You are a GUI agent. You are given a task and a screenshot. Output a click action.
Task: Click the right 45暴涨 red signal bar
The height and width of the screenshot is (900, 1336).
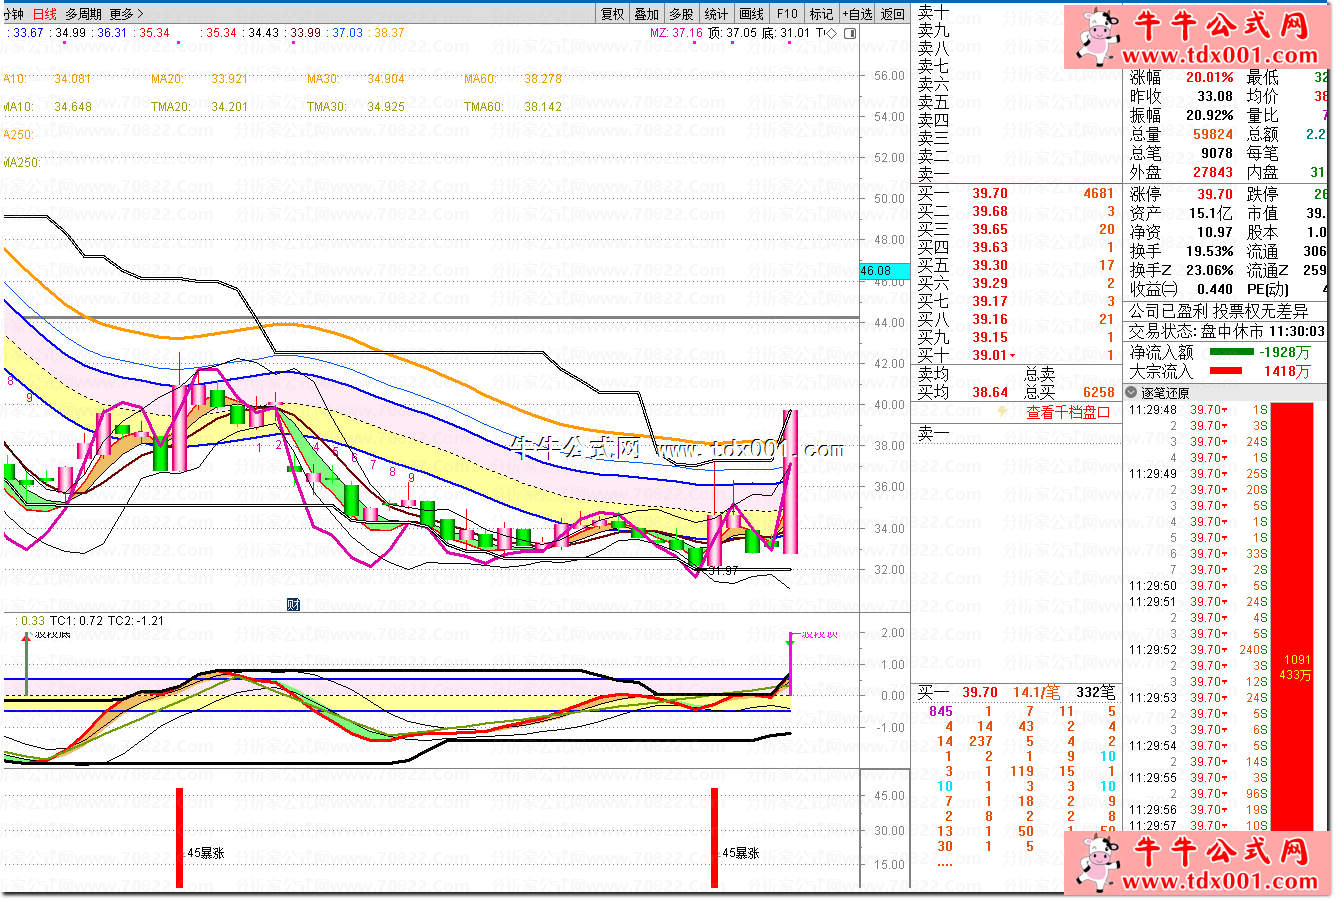(714, 837)
